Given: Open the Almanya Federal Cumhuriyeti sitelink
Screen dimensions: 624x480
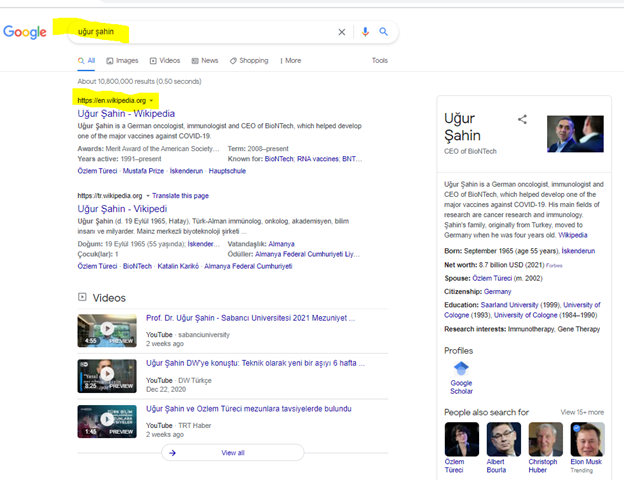Looking at the screenshot, I should point(248,266).
